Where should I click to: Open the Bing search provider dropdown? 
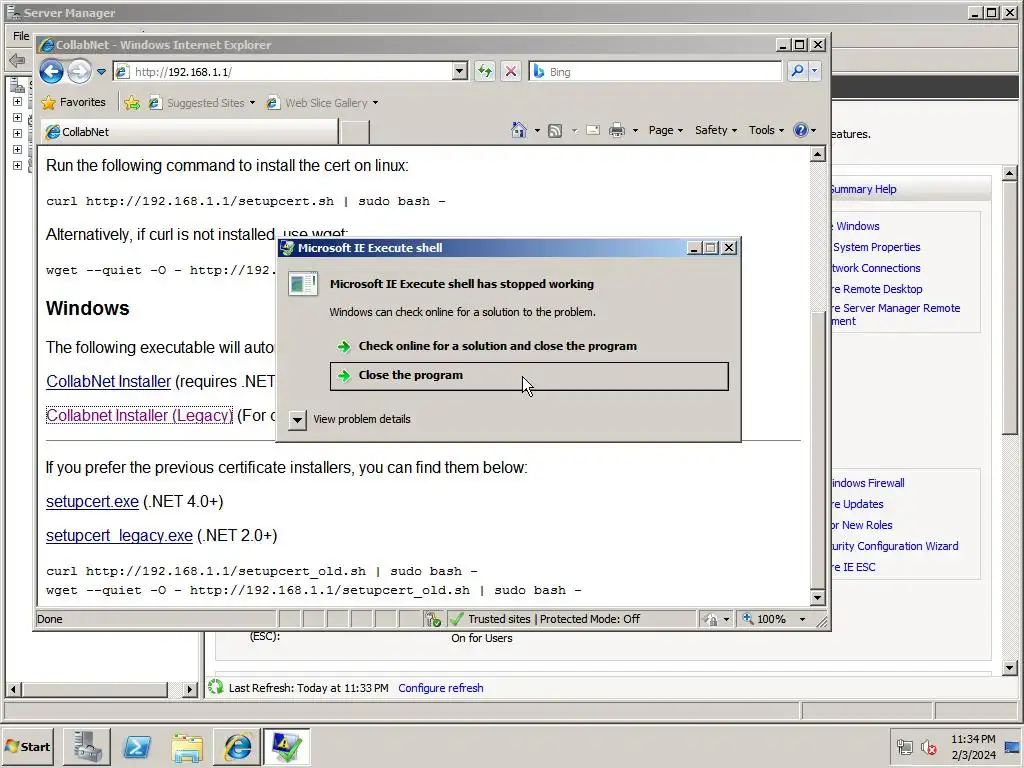click(814, 71)
